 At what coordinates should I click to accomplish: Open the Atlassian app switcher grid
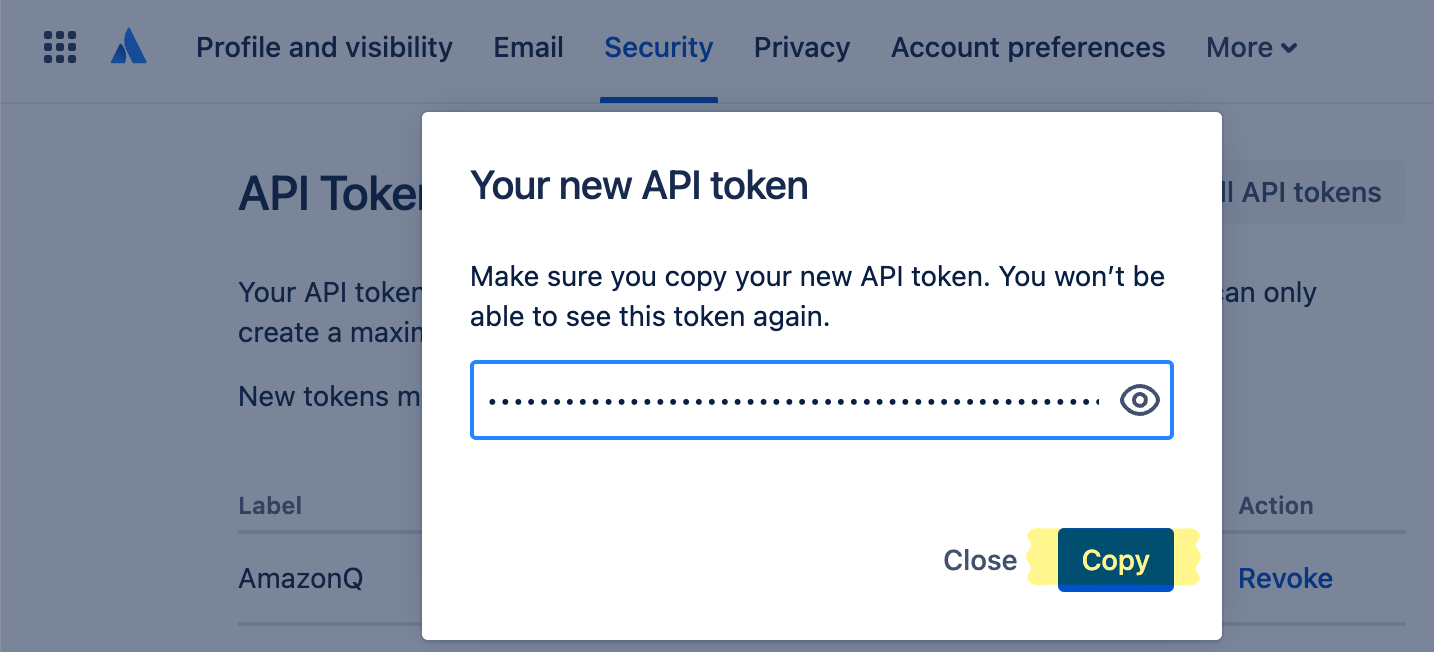60,47
